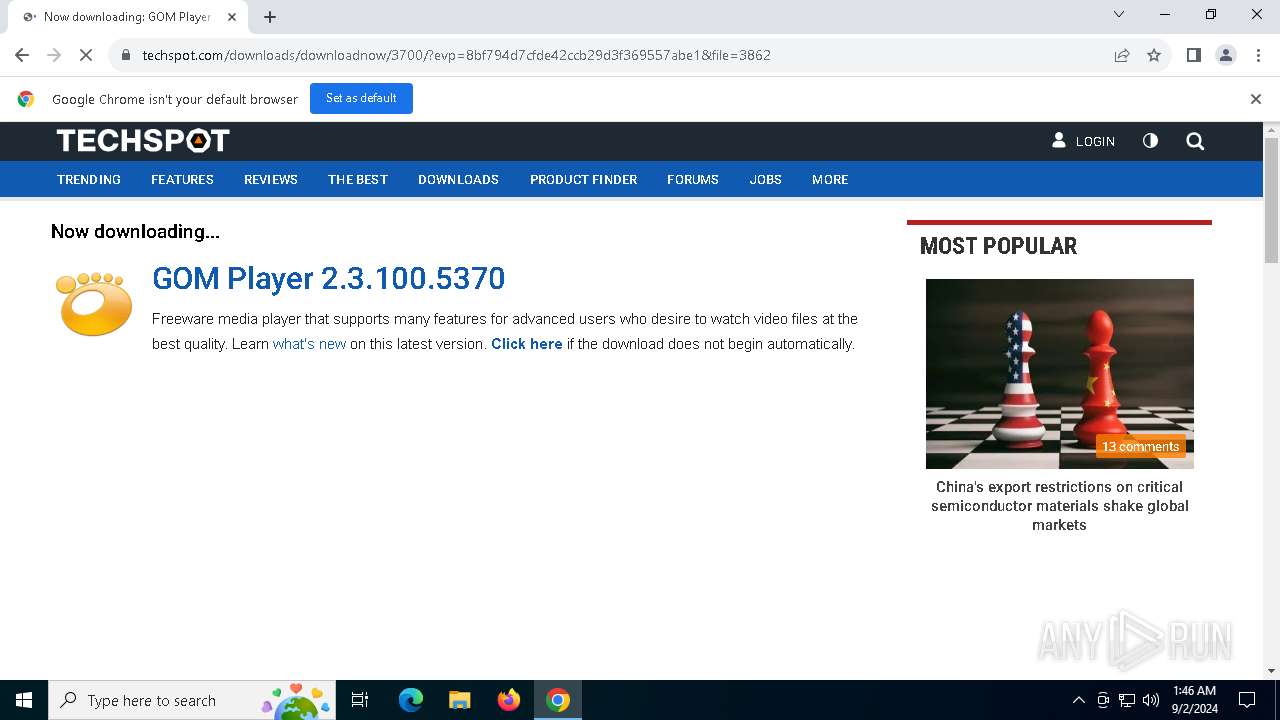Click the forward navigation arrow
This screenshot has width=1280, height=720.
click(x=54, y=55)
